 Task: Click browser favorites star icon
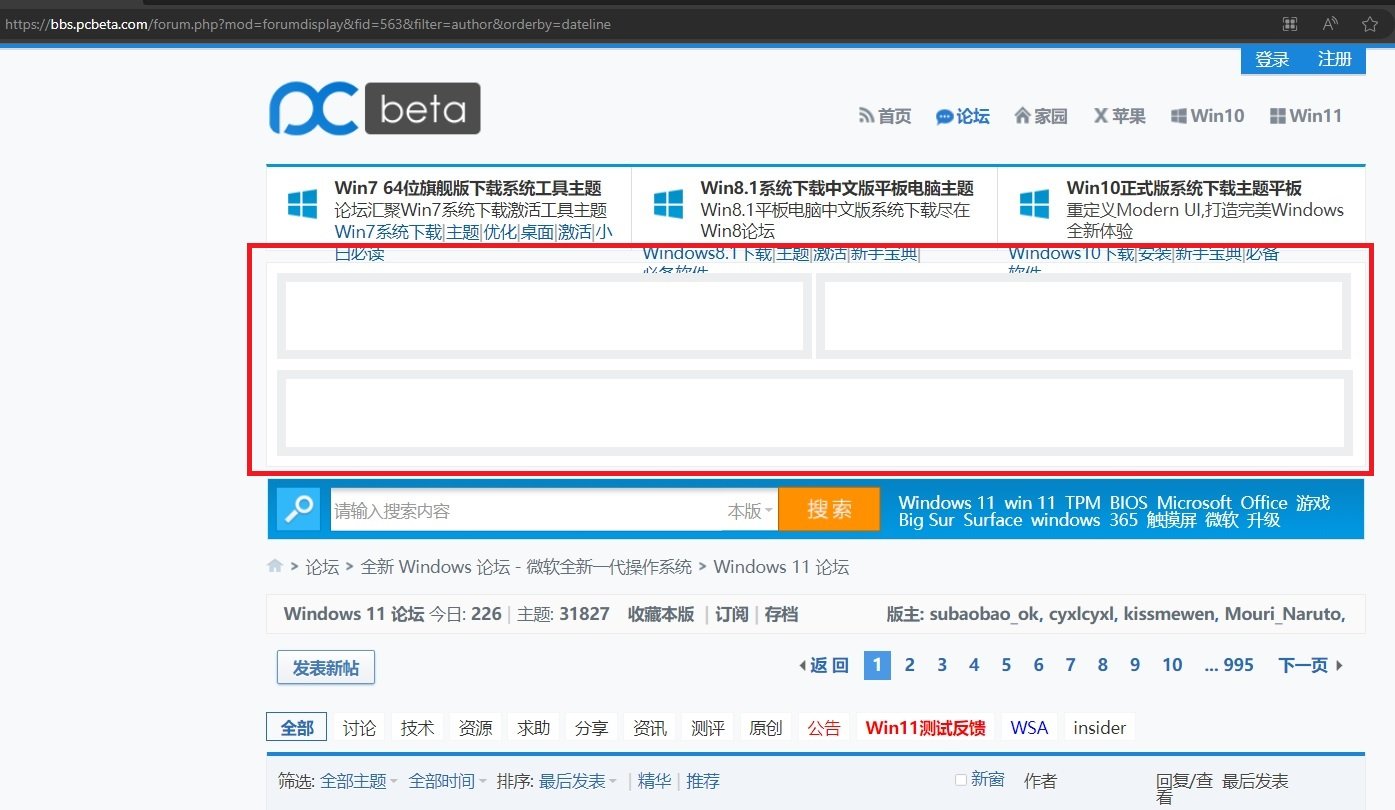click(x=1369, y=24)
